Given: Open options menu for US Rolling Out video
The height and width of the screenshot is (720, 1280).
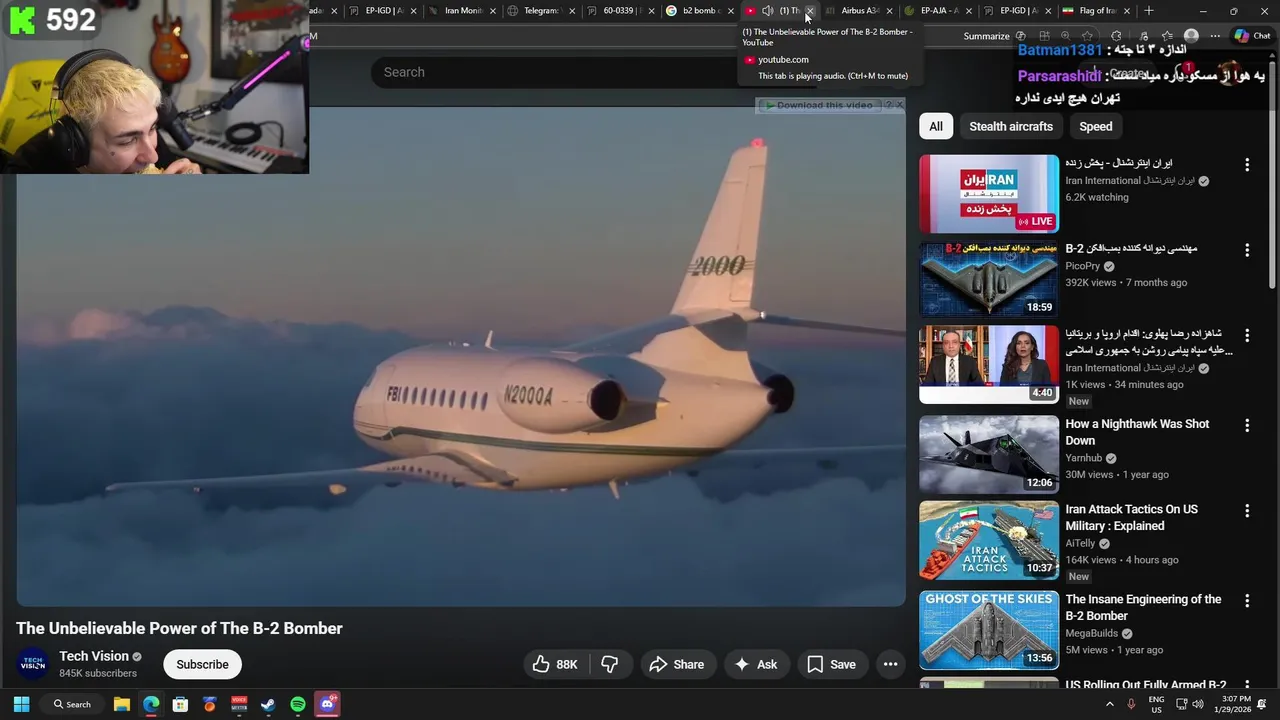Looking at the screenshot, I should (x=1246, y=686).
